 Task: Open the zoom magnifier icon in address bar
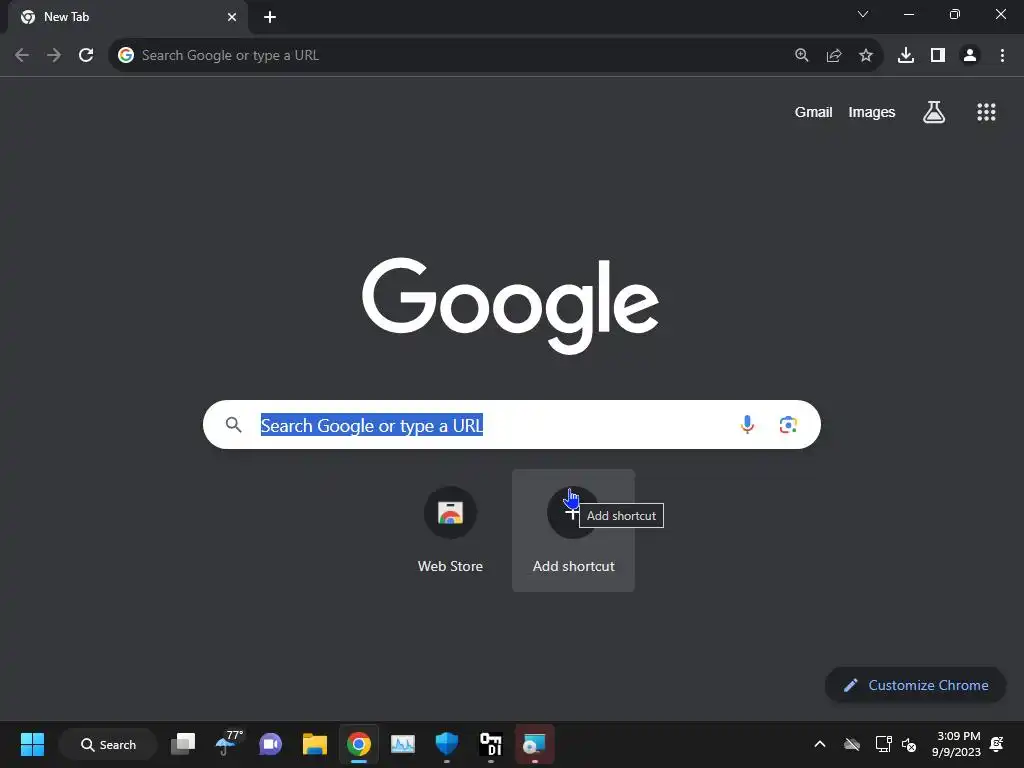click(x=802, y=56)
